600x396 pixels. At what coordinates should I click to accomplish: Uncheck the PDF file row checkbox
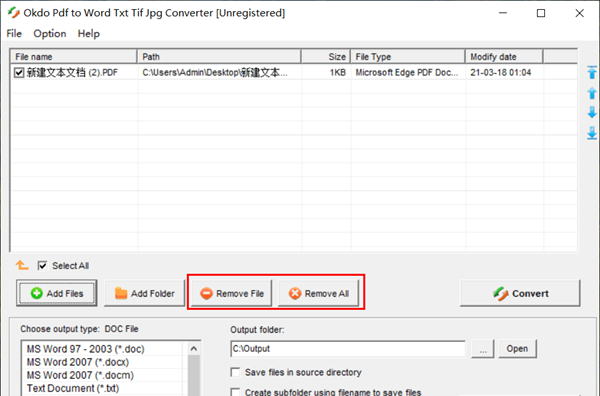click(19, 72)
